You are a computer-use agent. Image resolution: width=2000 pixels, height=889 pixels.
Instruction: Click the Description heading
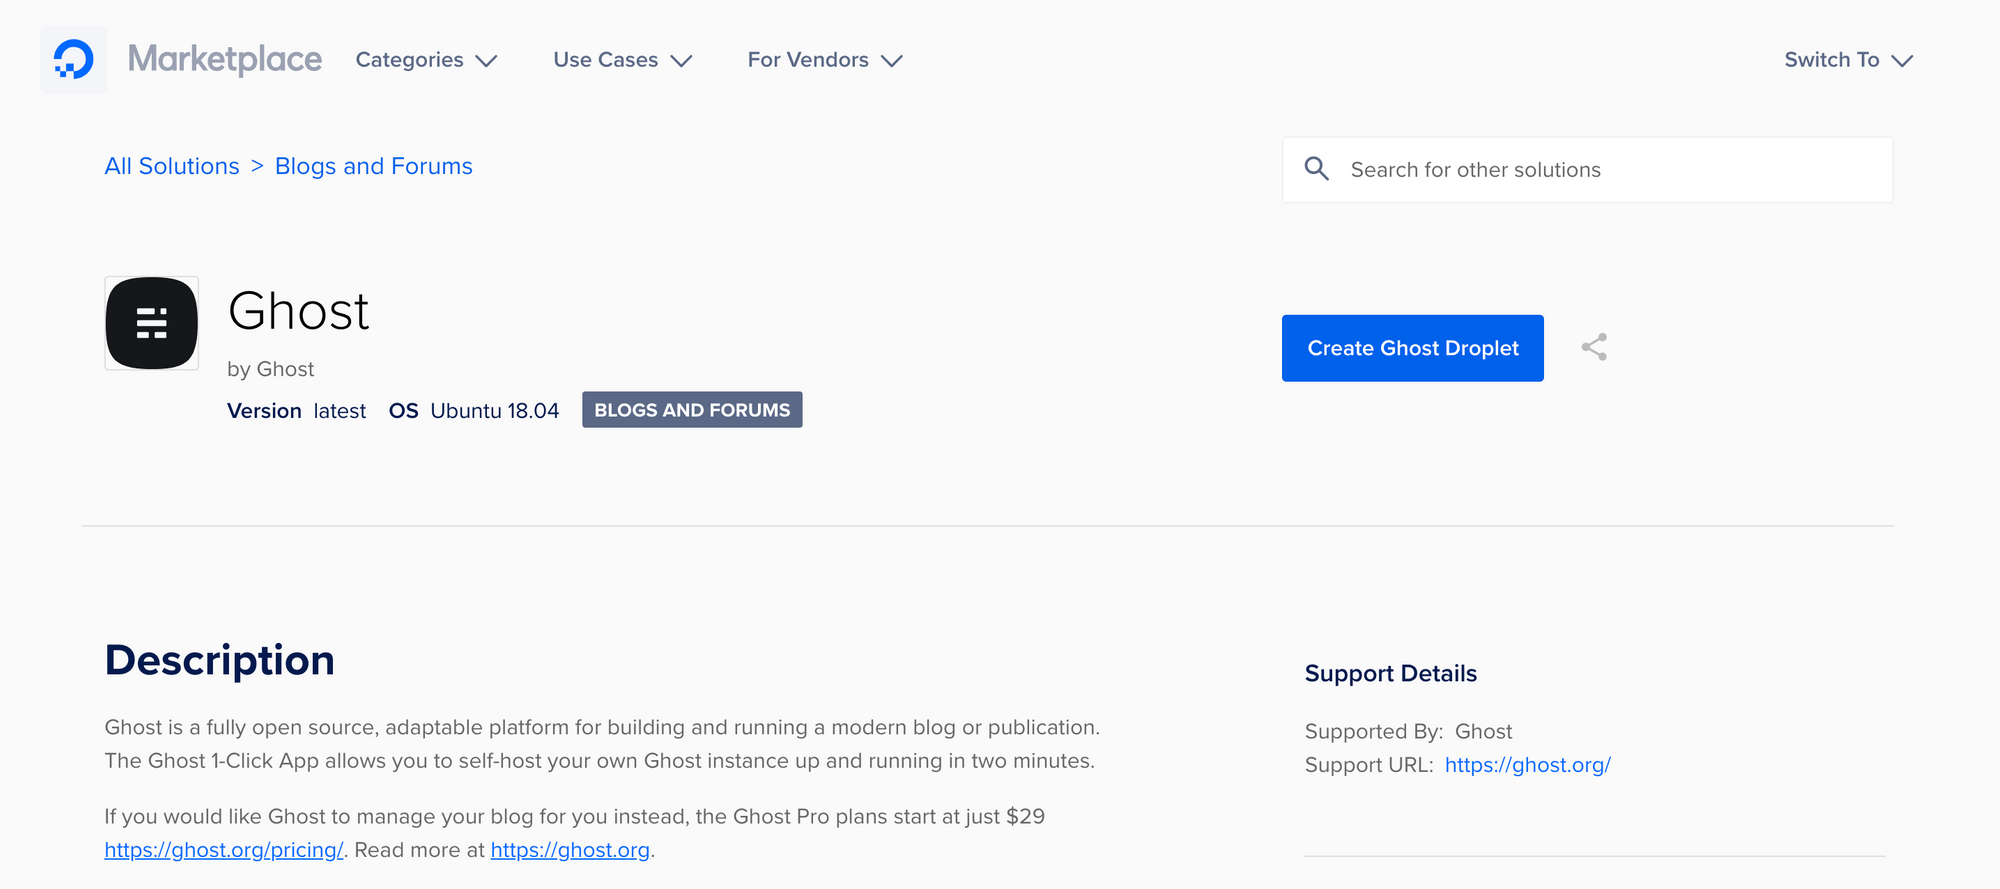pyautogui.click(x=220, y=660)
